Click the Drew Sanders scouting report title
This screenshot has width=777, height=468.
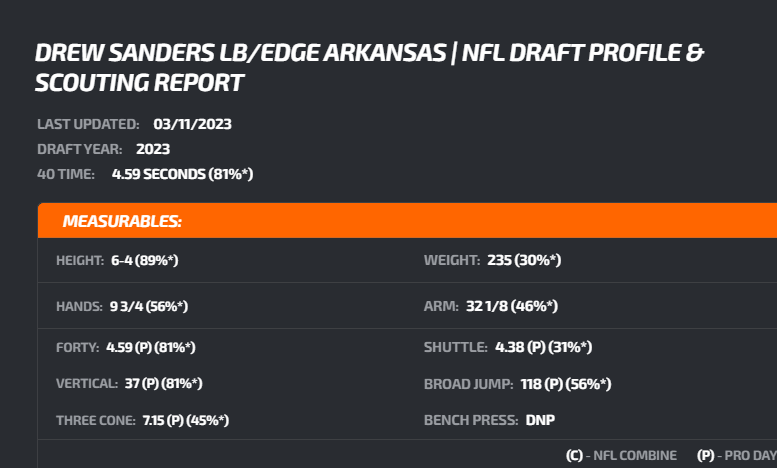369,67
